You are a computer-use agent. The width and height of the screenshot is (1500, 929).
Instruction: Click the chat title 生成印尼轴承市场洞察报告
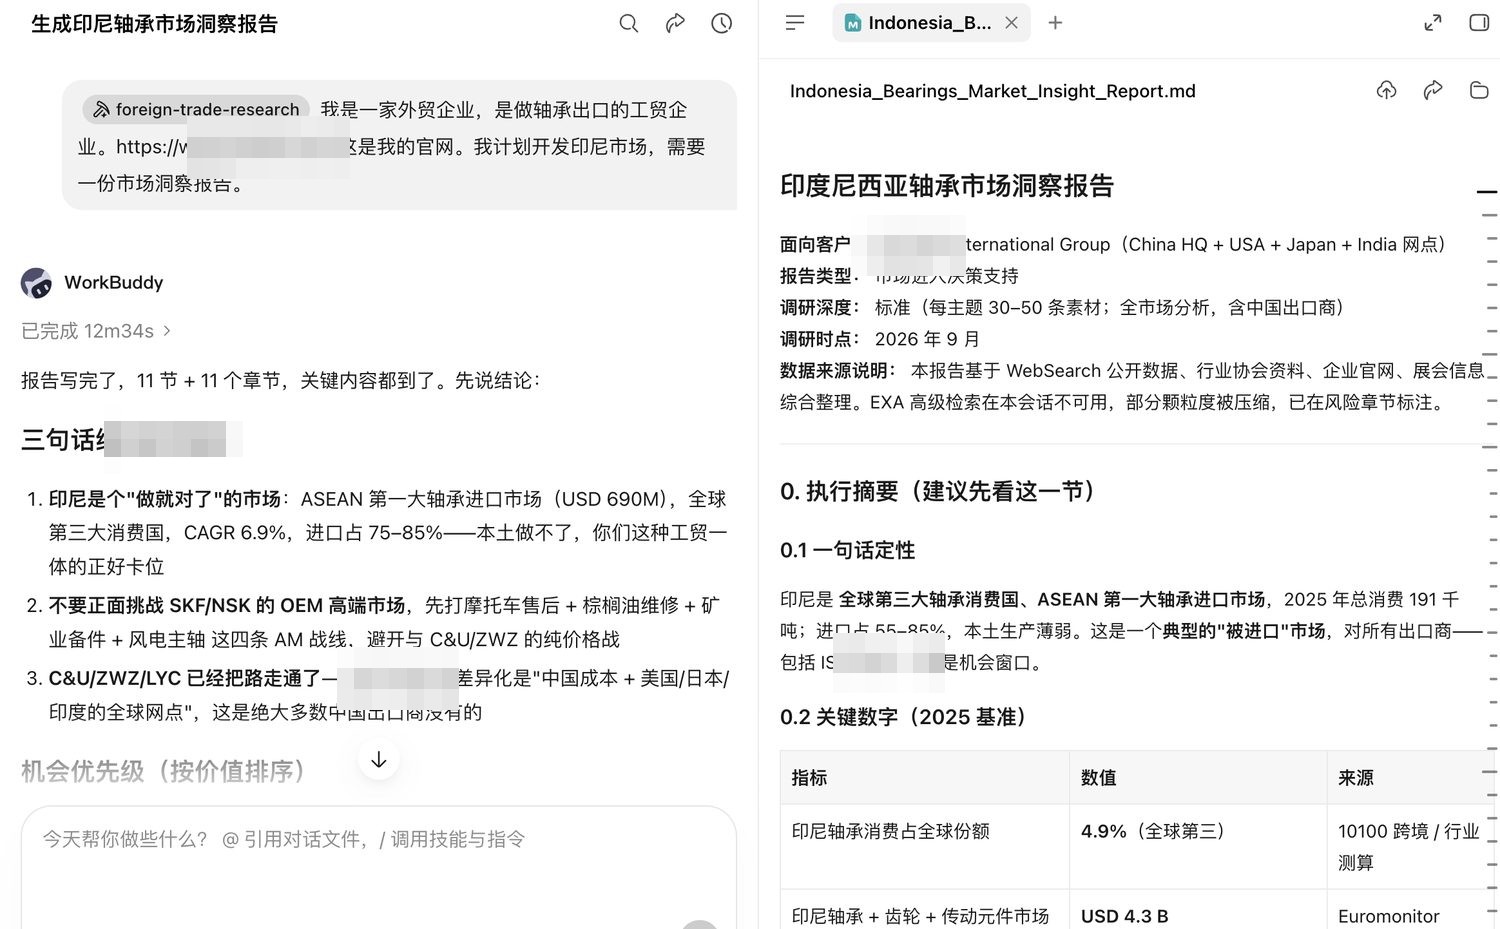point(155,24)
